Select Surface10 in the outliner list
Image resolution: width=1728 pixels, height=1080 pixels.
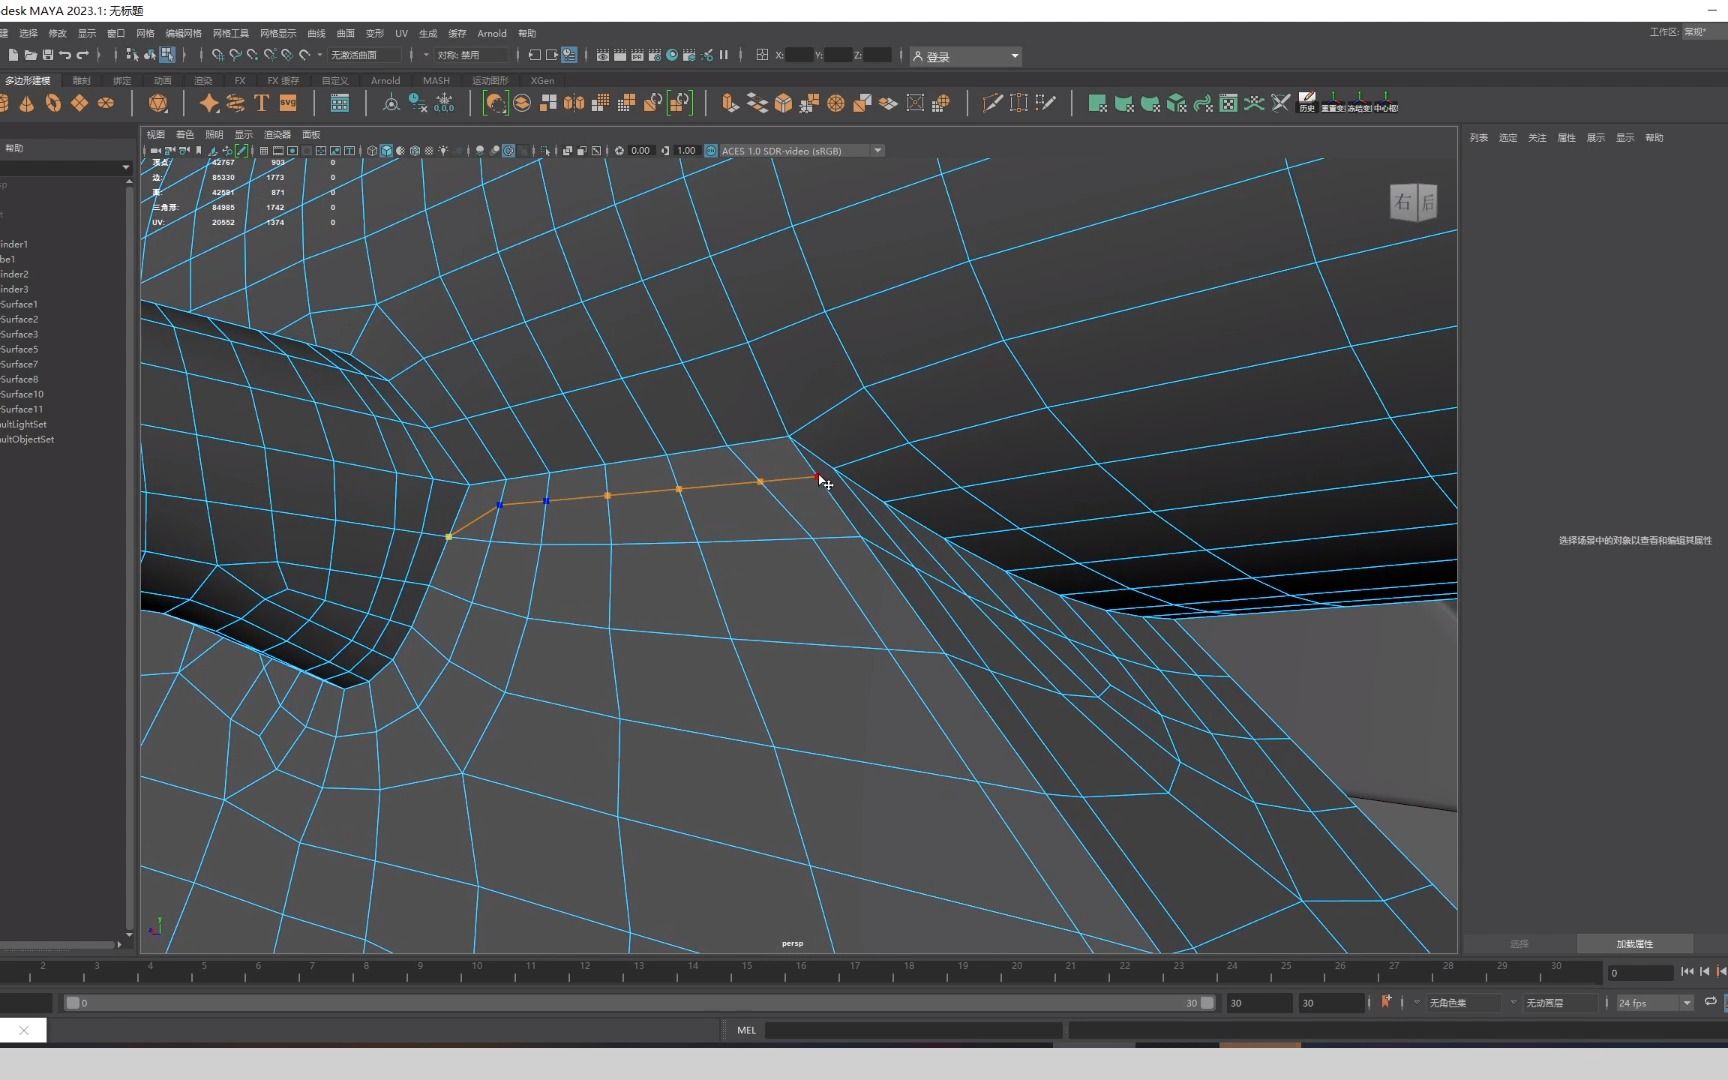point(22,394)
